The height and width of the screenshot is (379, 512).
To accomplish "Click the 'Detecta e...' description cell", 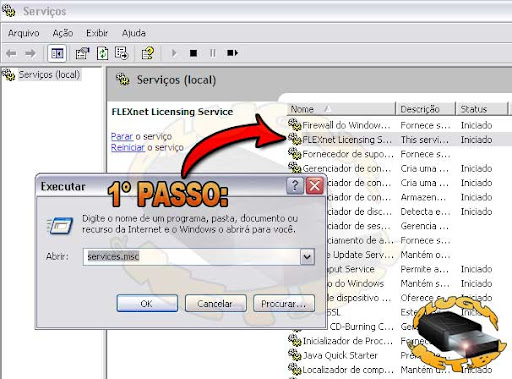I will coord(425,212).
